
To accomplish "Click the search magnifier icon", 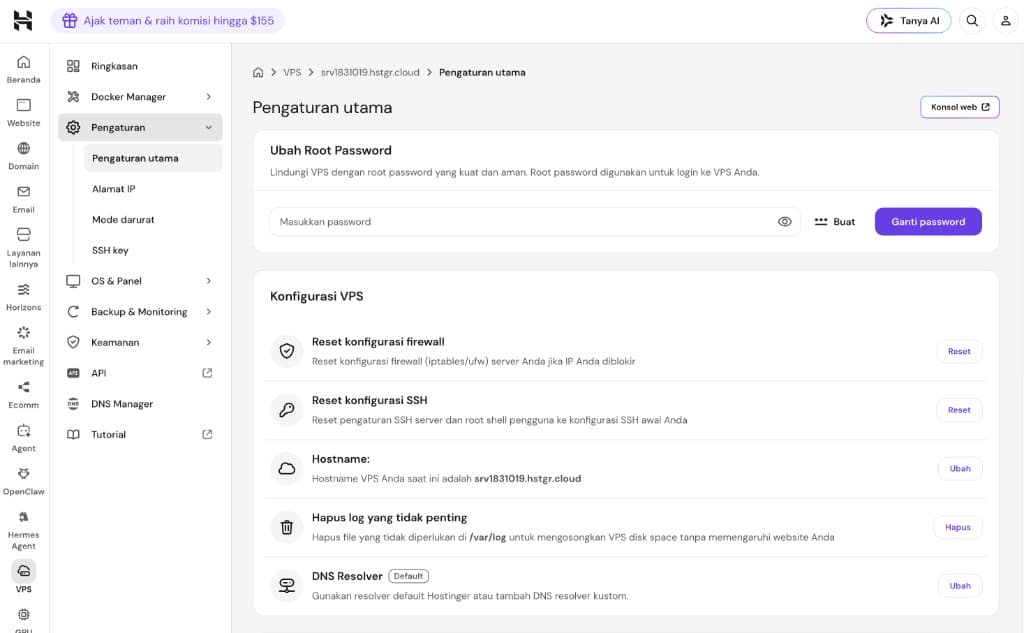I will tap(972, 20).
